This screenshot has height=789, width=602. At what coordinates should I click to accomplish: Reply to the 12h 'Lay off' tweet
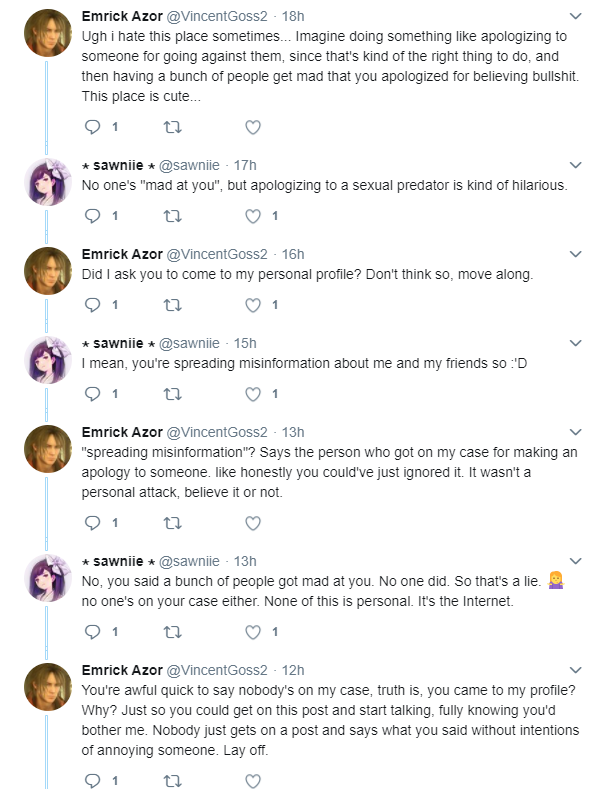click(x=93, y=781)
